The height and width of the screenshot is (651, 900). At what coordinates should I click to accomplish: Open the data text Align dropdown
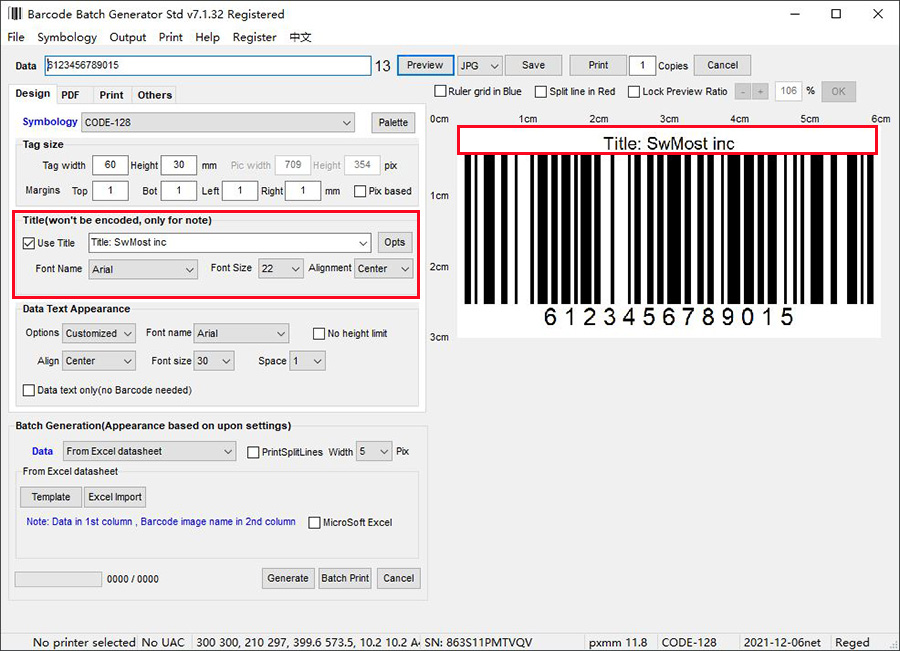[x=99, y=361]
